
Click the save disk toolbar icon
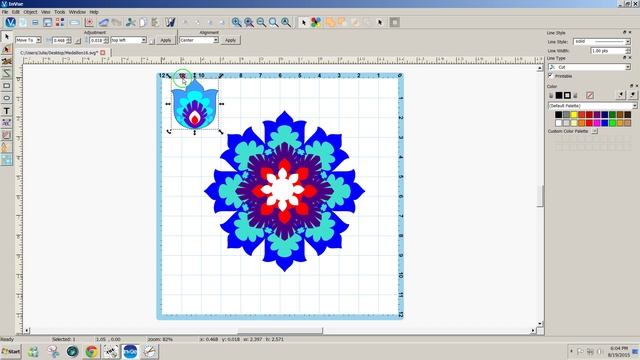pyautogui.click(x=48, y=22)
